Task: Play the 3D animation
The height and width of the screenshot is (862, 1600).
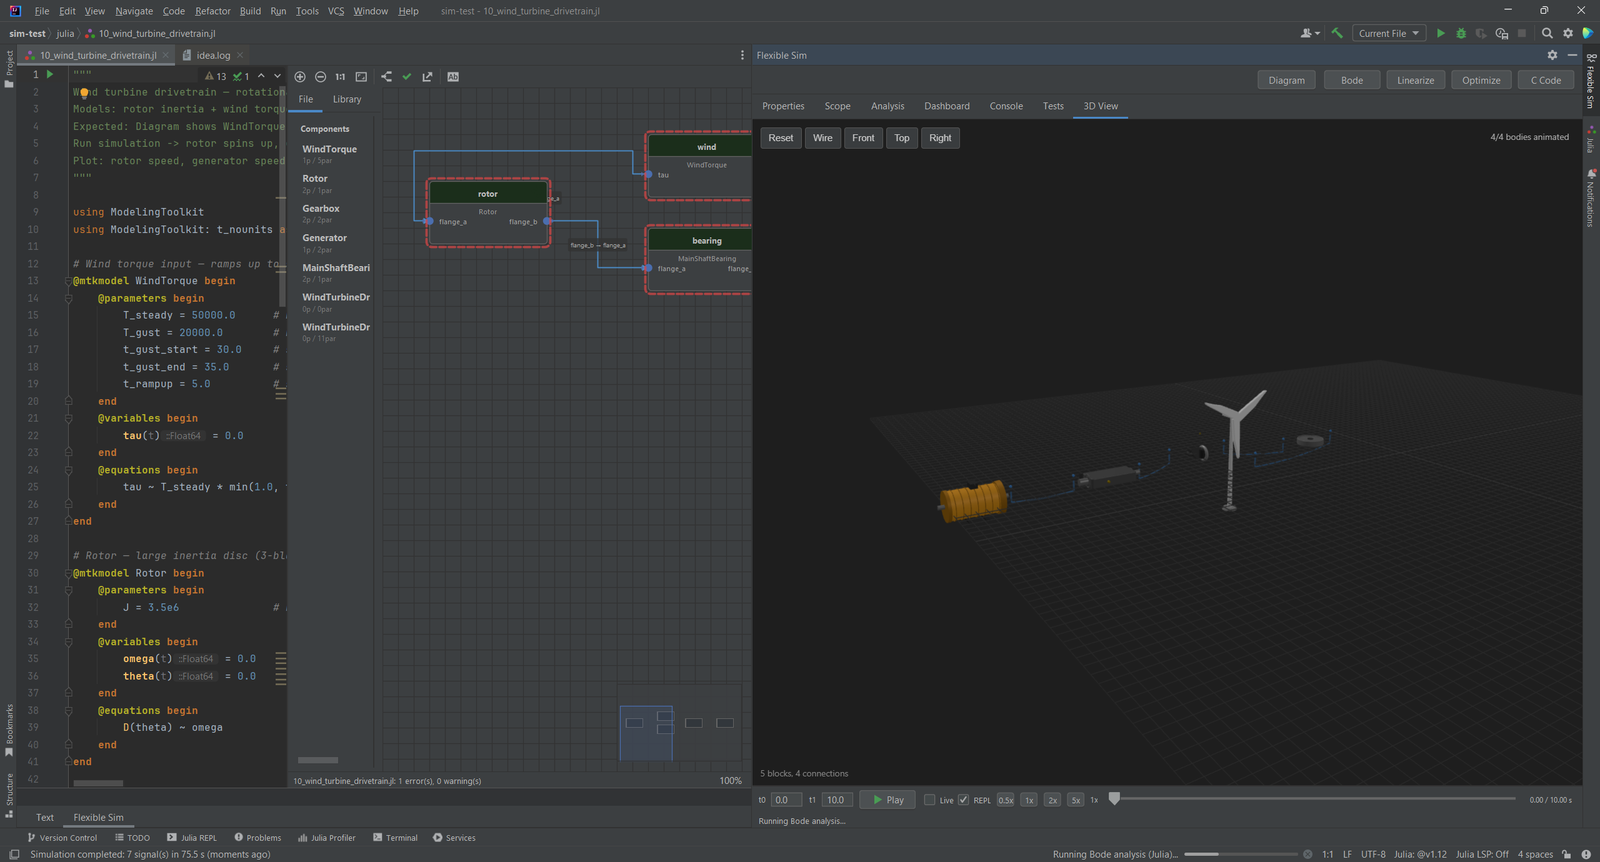Action: pyautogui.click(x=887, y=800)
